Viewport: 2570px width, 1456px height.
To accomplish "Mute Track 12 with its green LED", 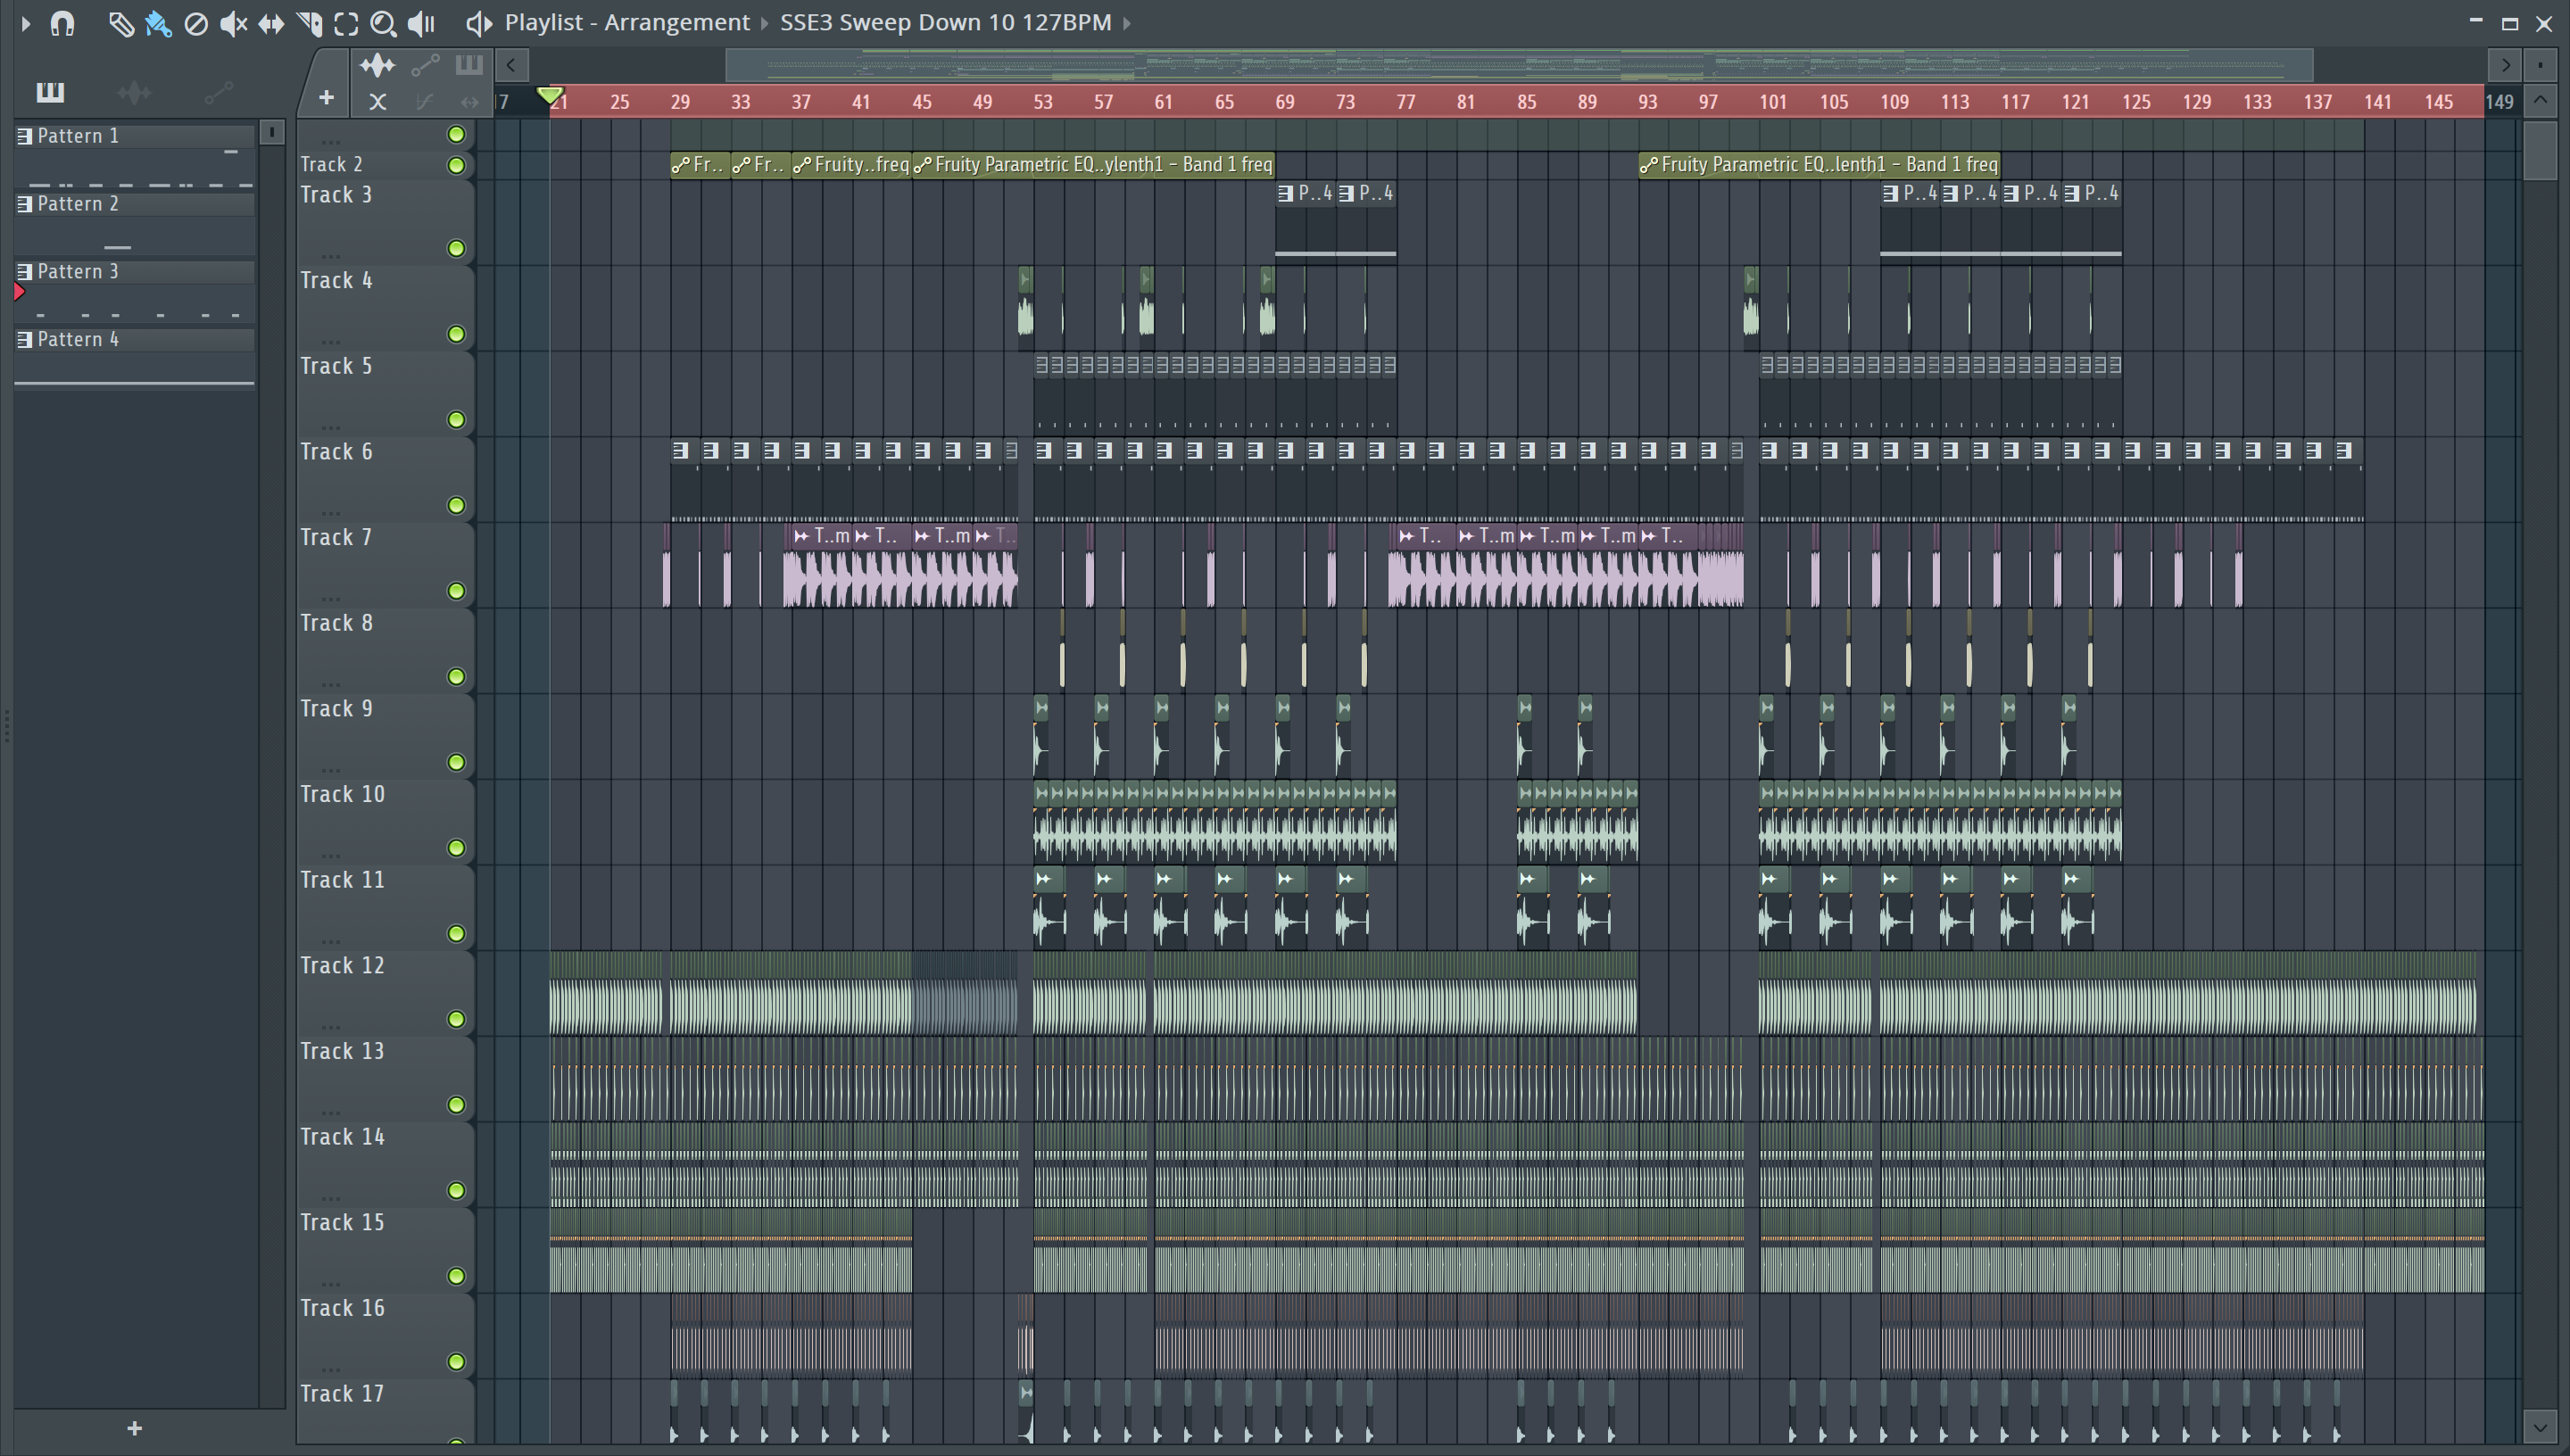I will (456, 1019).
